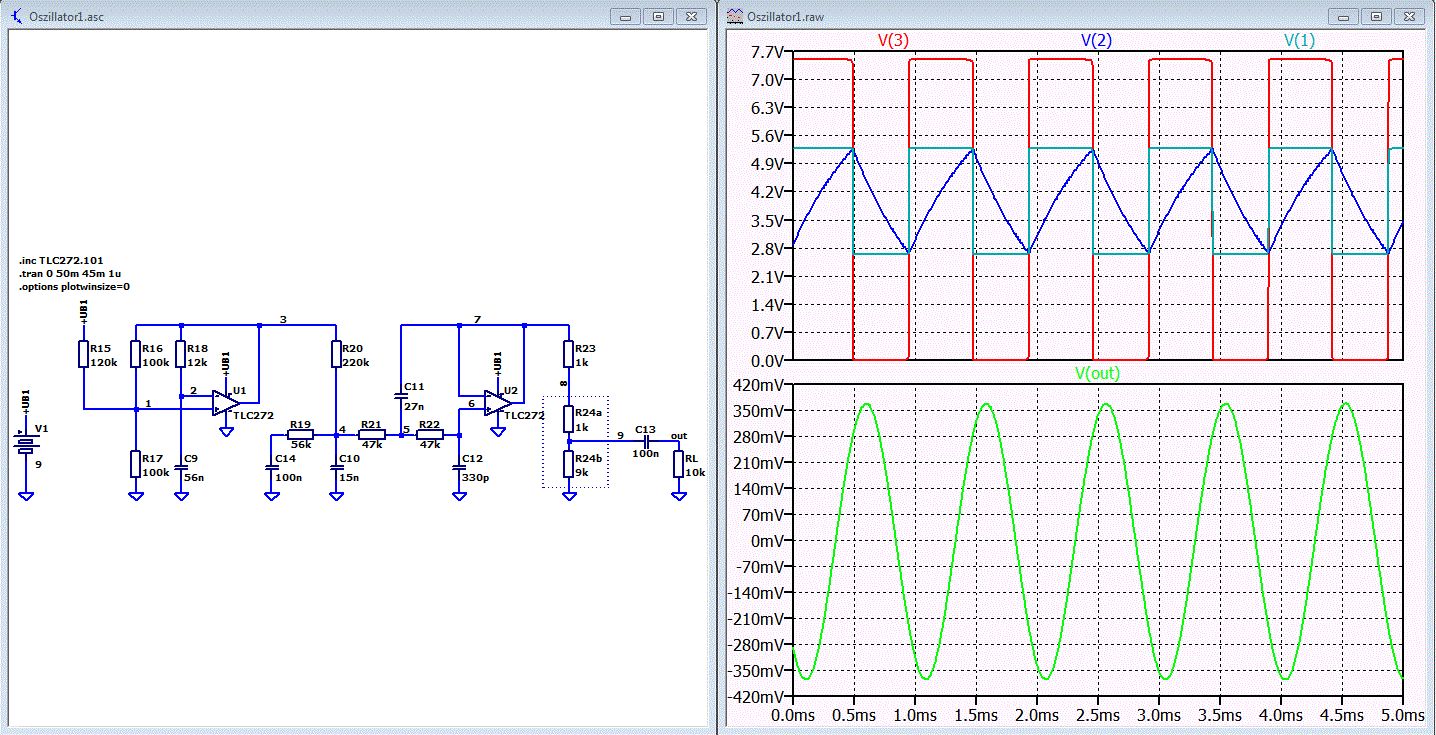
Task: Select the C13 100n coupling capacitor
Action: tap(645, 441)
